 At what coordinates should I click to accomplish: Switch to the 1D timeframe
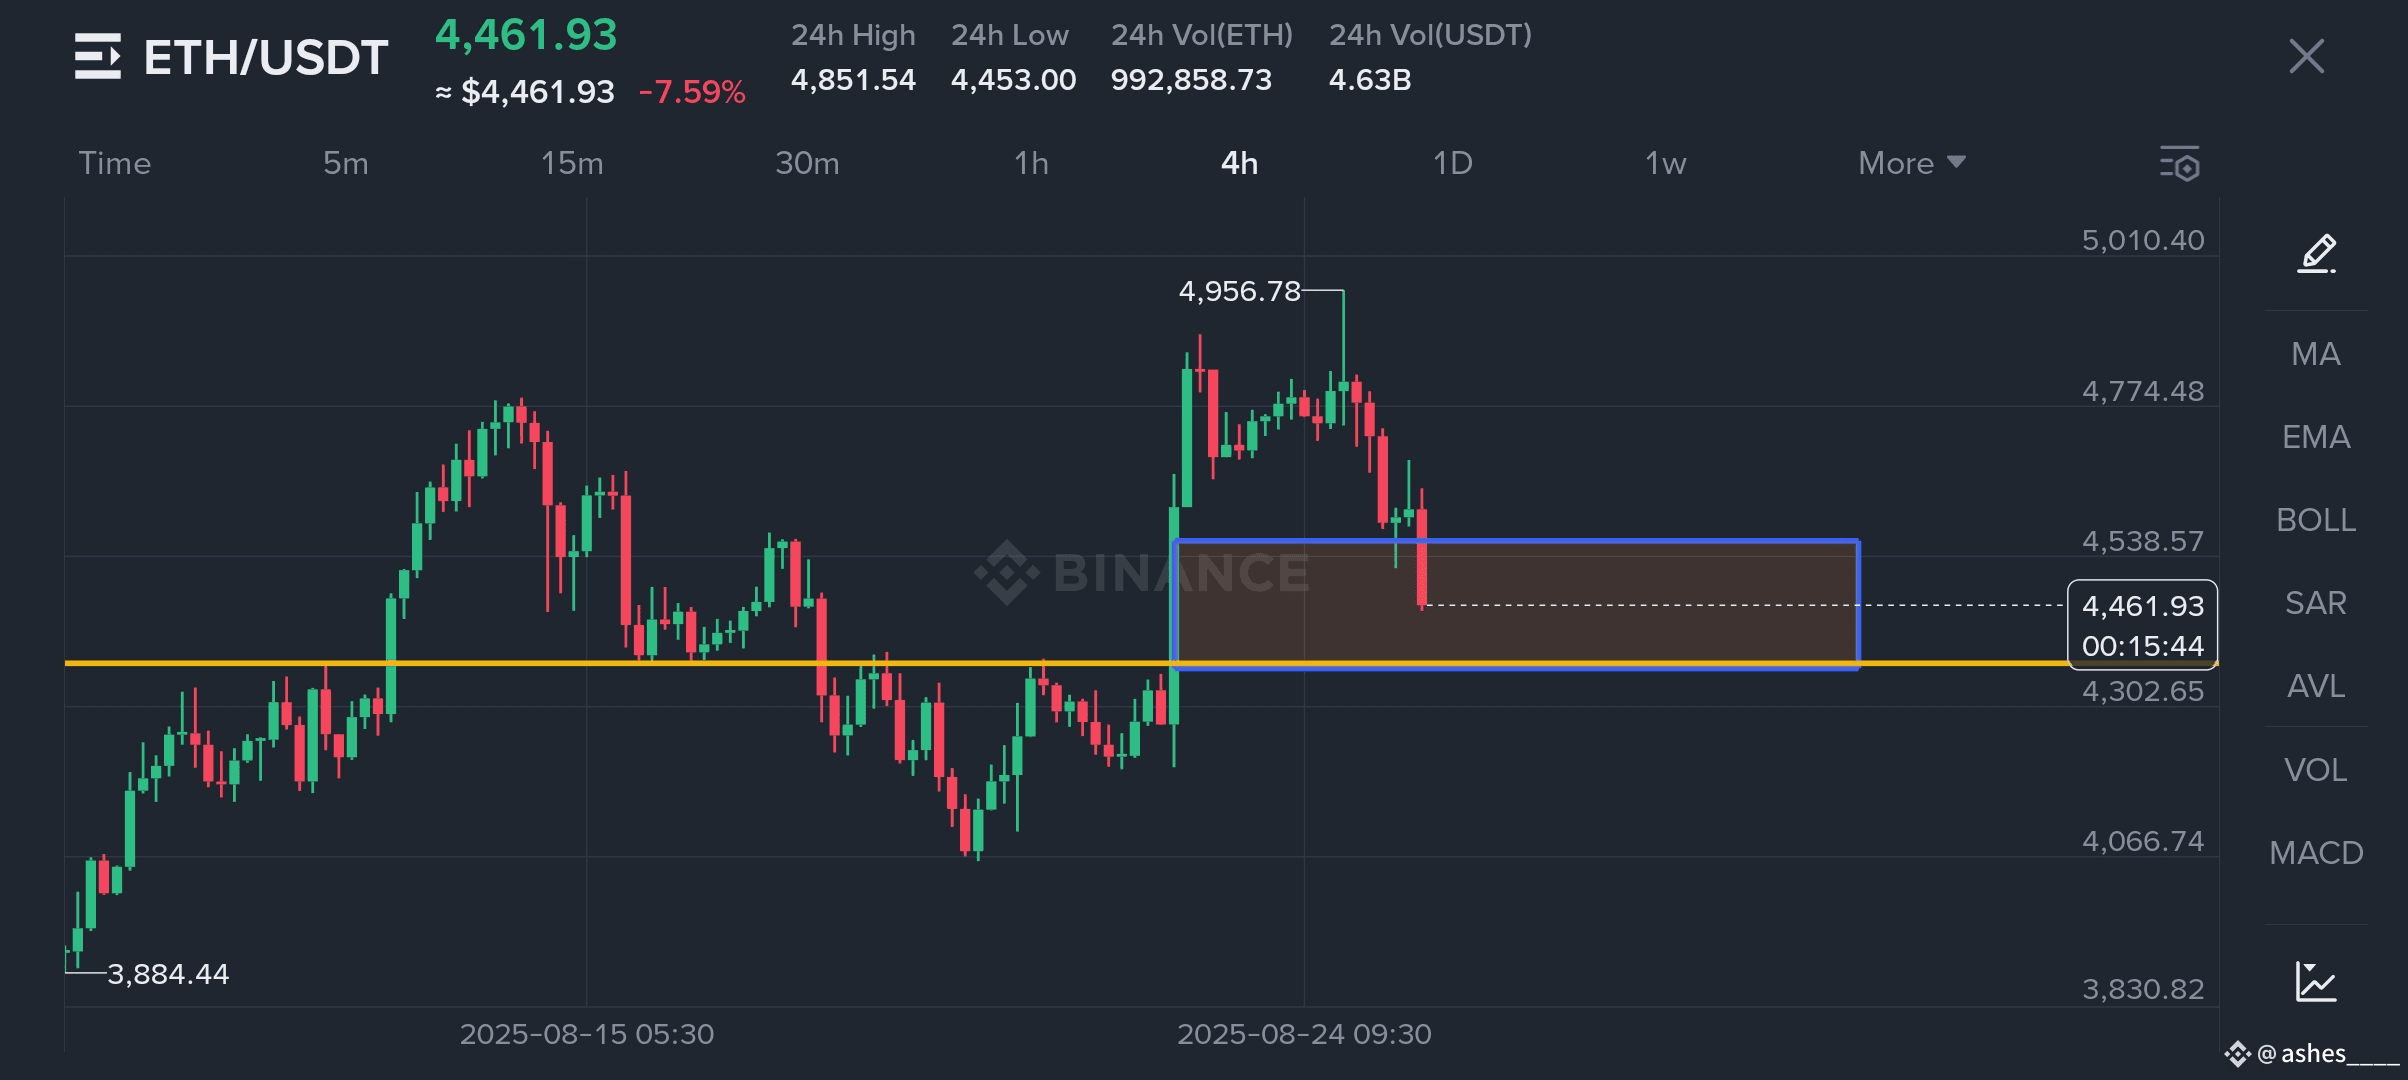[1453, 163]
